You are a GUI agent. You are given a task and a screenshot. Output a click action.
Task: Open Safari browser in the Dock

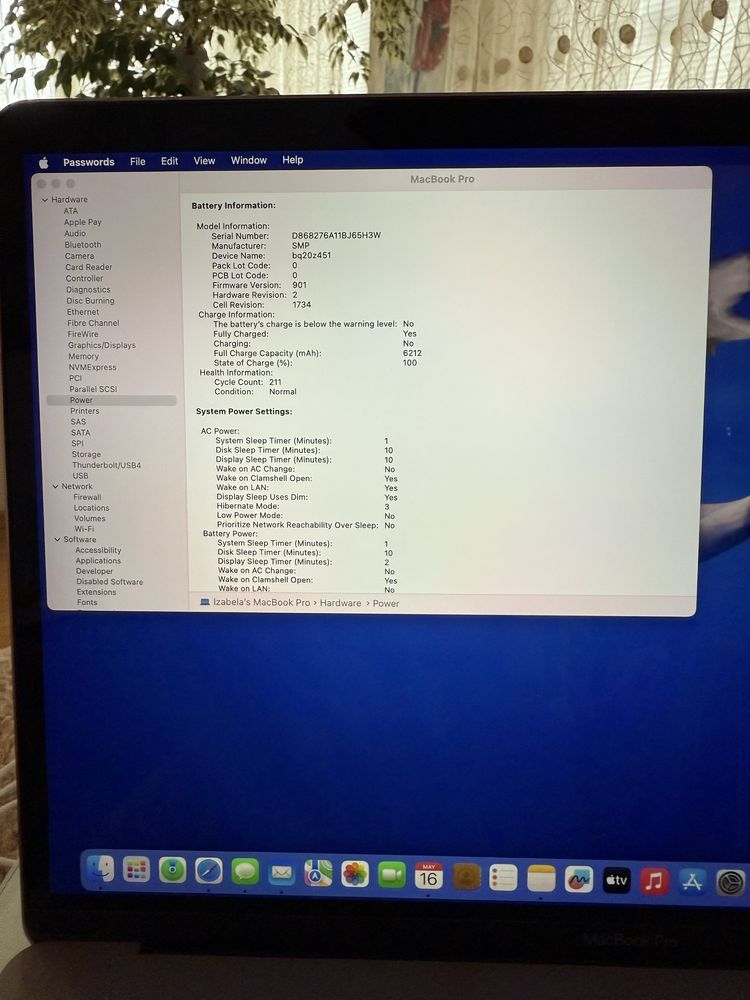tap(209, 871)
